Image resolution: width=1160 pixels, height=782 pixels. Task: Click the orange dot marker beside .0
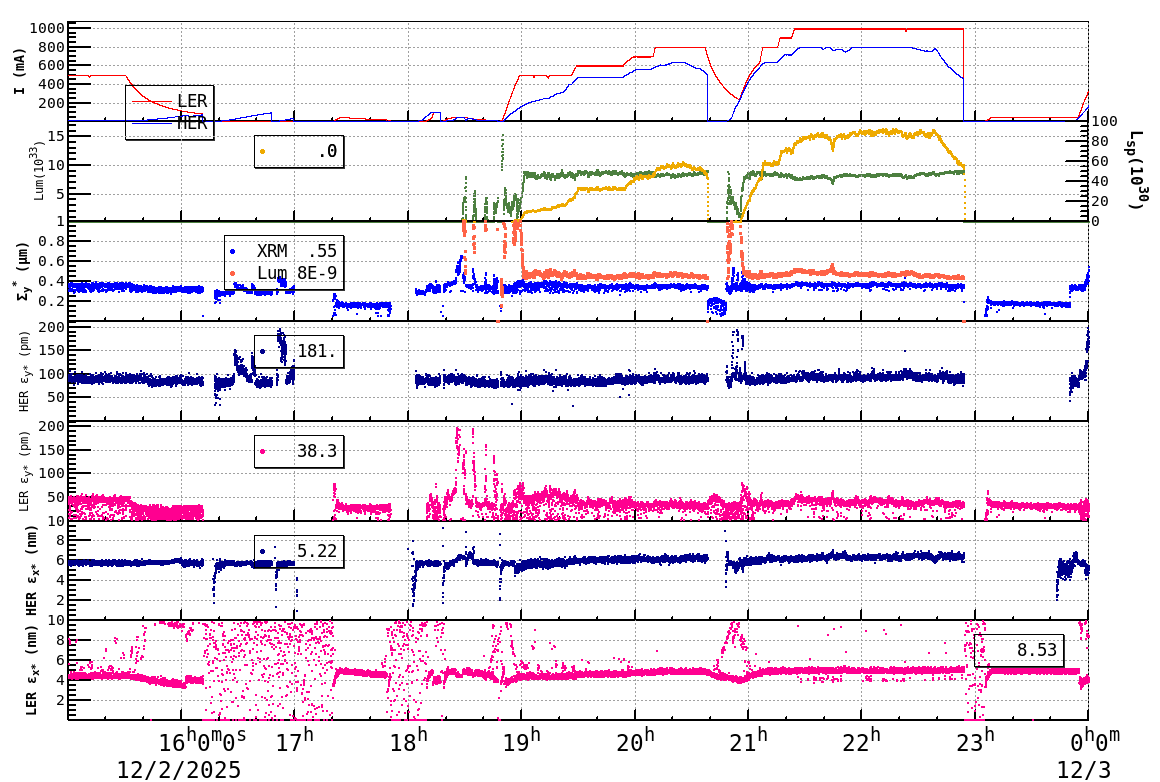[x=262, y=150]
